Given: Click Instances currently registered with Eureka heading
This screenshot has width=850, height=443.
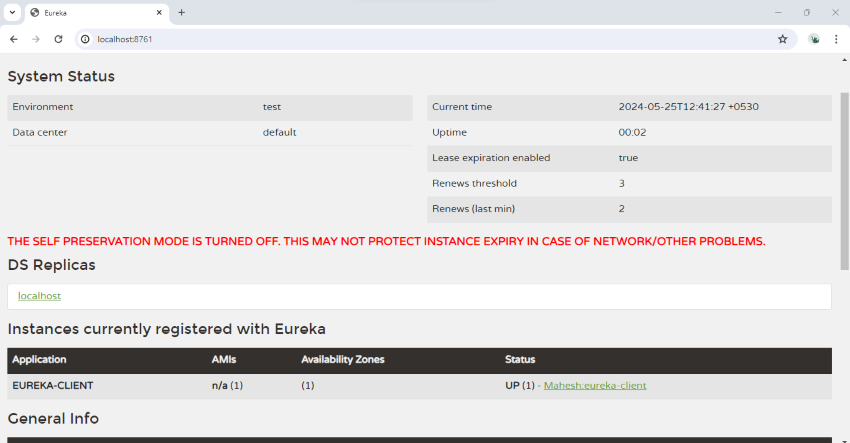Looking at the screenshot, I should tap(166, 329).
